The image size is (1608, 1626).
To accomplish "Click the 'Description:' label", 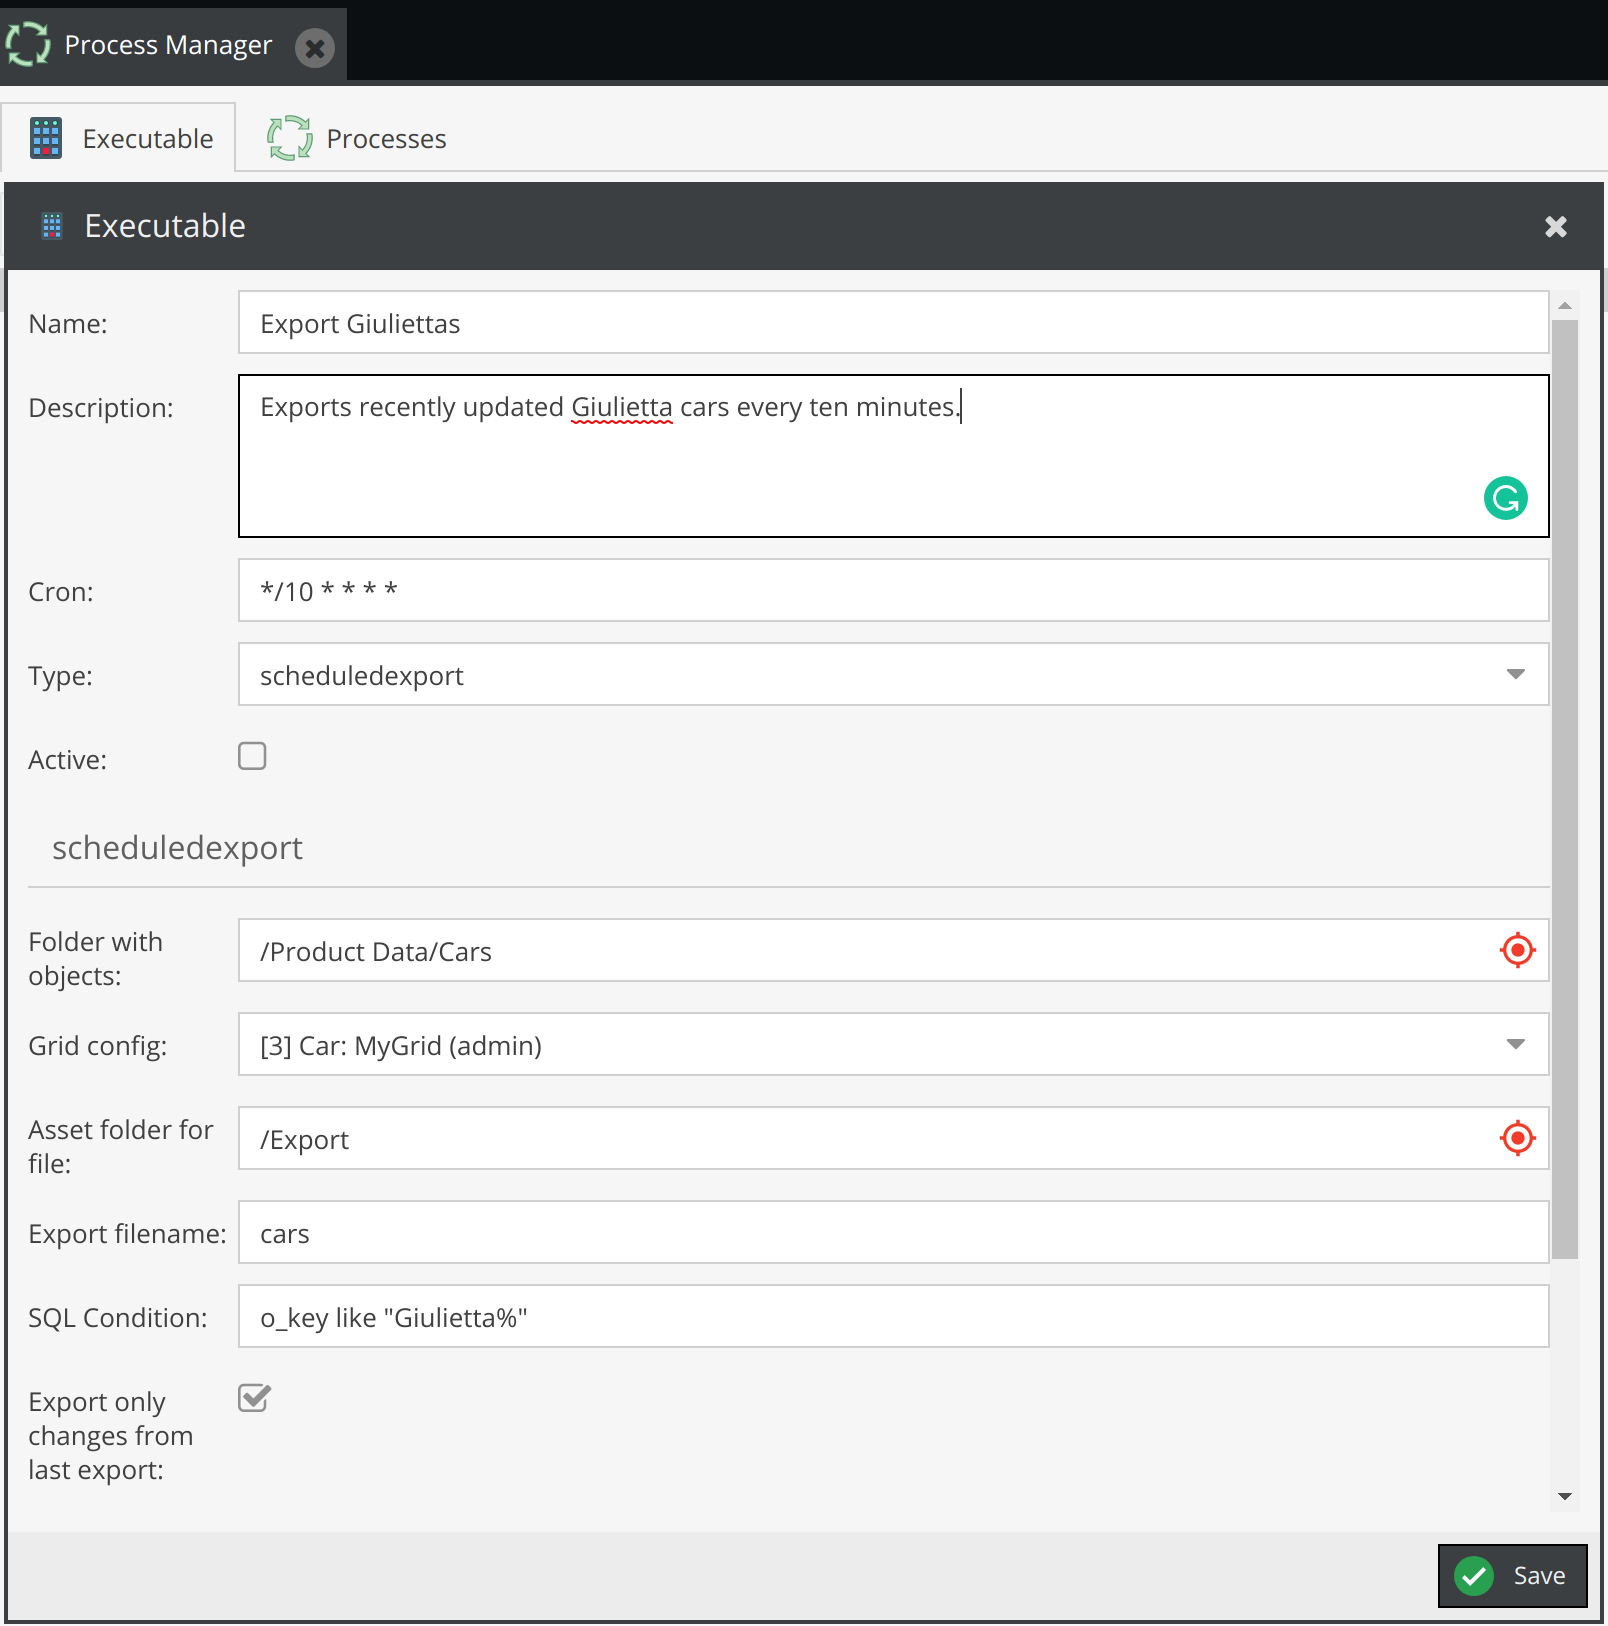I will click(x=101, y=408).
